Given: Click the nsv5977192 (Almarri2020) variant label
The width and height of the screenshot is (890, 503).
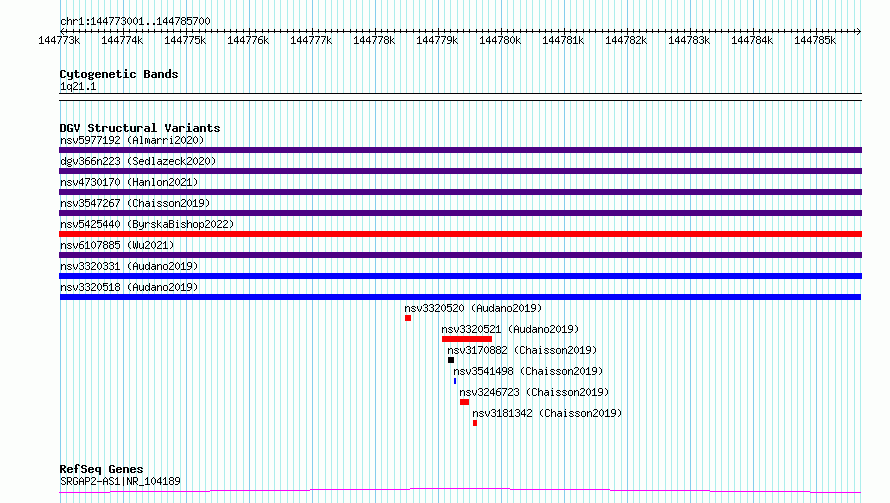Looking at the screenshot, I should 132,140.
